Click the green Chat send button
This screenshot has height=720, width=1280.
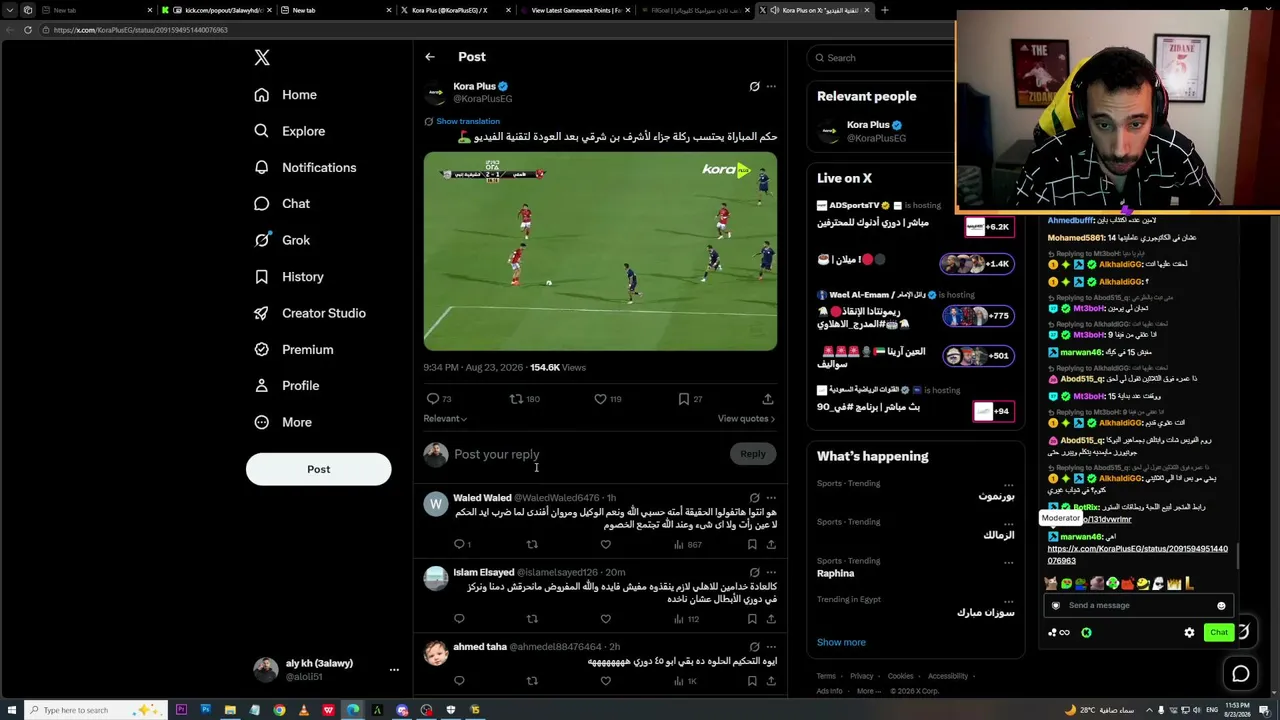pyautogui.click(x=1218, y=632)
